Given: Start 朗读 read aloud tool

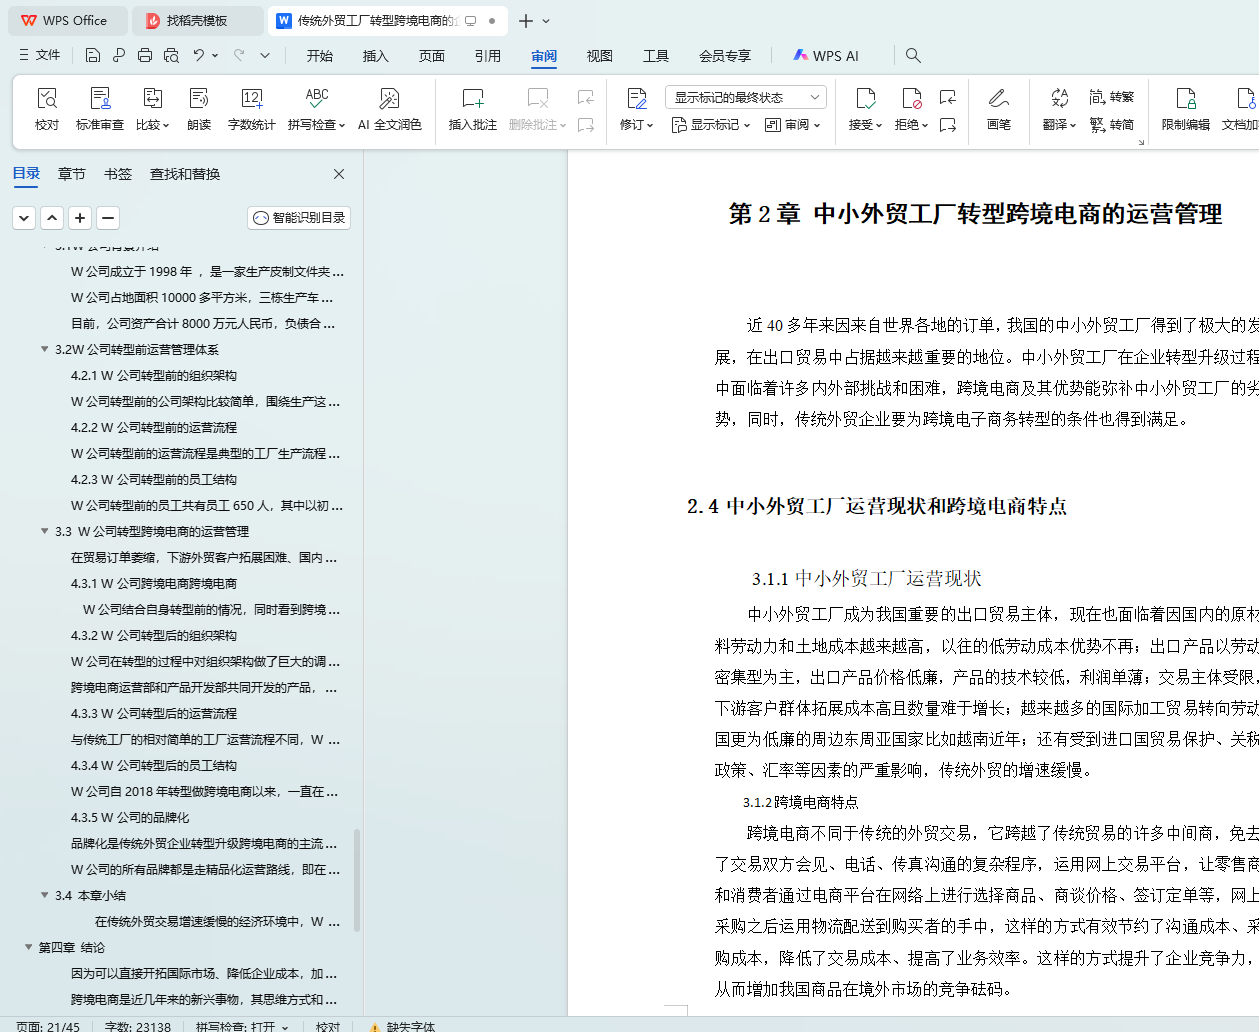Looking at the screenshot, I should (199, 108).
